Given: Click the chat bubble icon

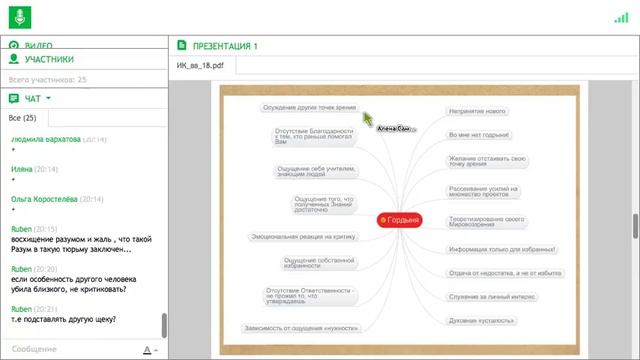Looking at the screenshot, I should 14,98.
